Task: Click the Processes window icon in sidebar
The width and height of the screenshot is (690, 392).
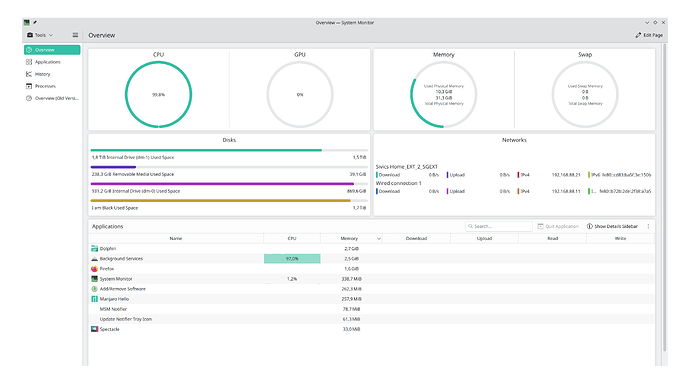Action: 29,86
